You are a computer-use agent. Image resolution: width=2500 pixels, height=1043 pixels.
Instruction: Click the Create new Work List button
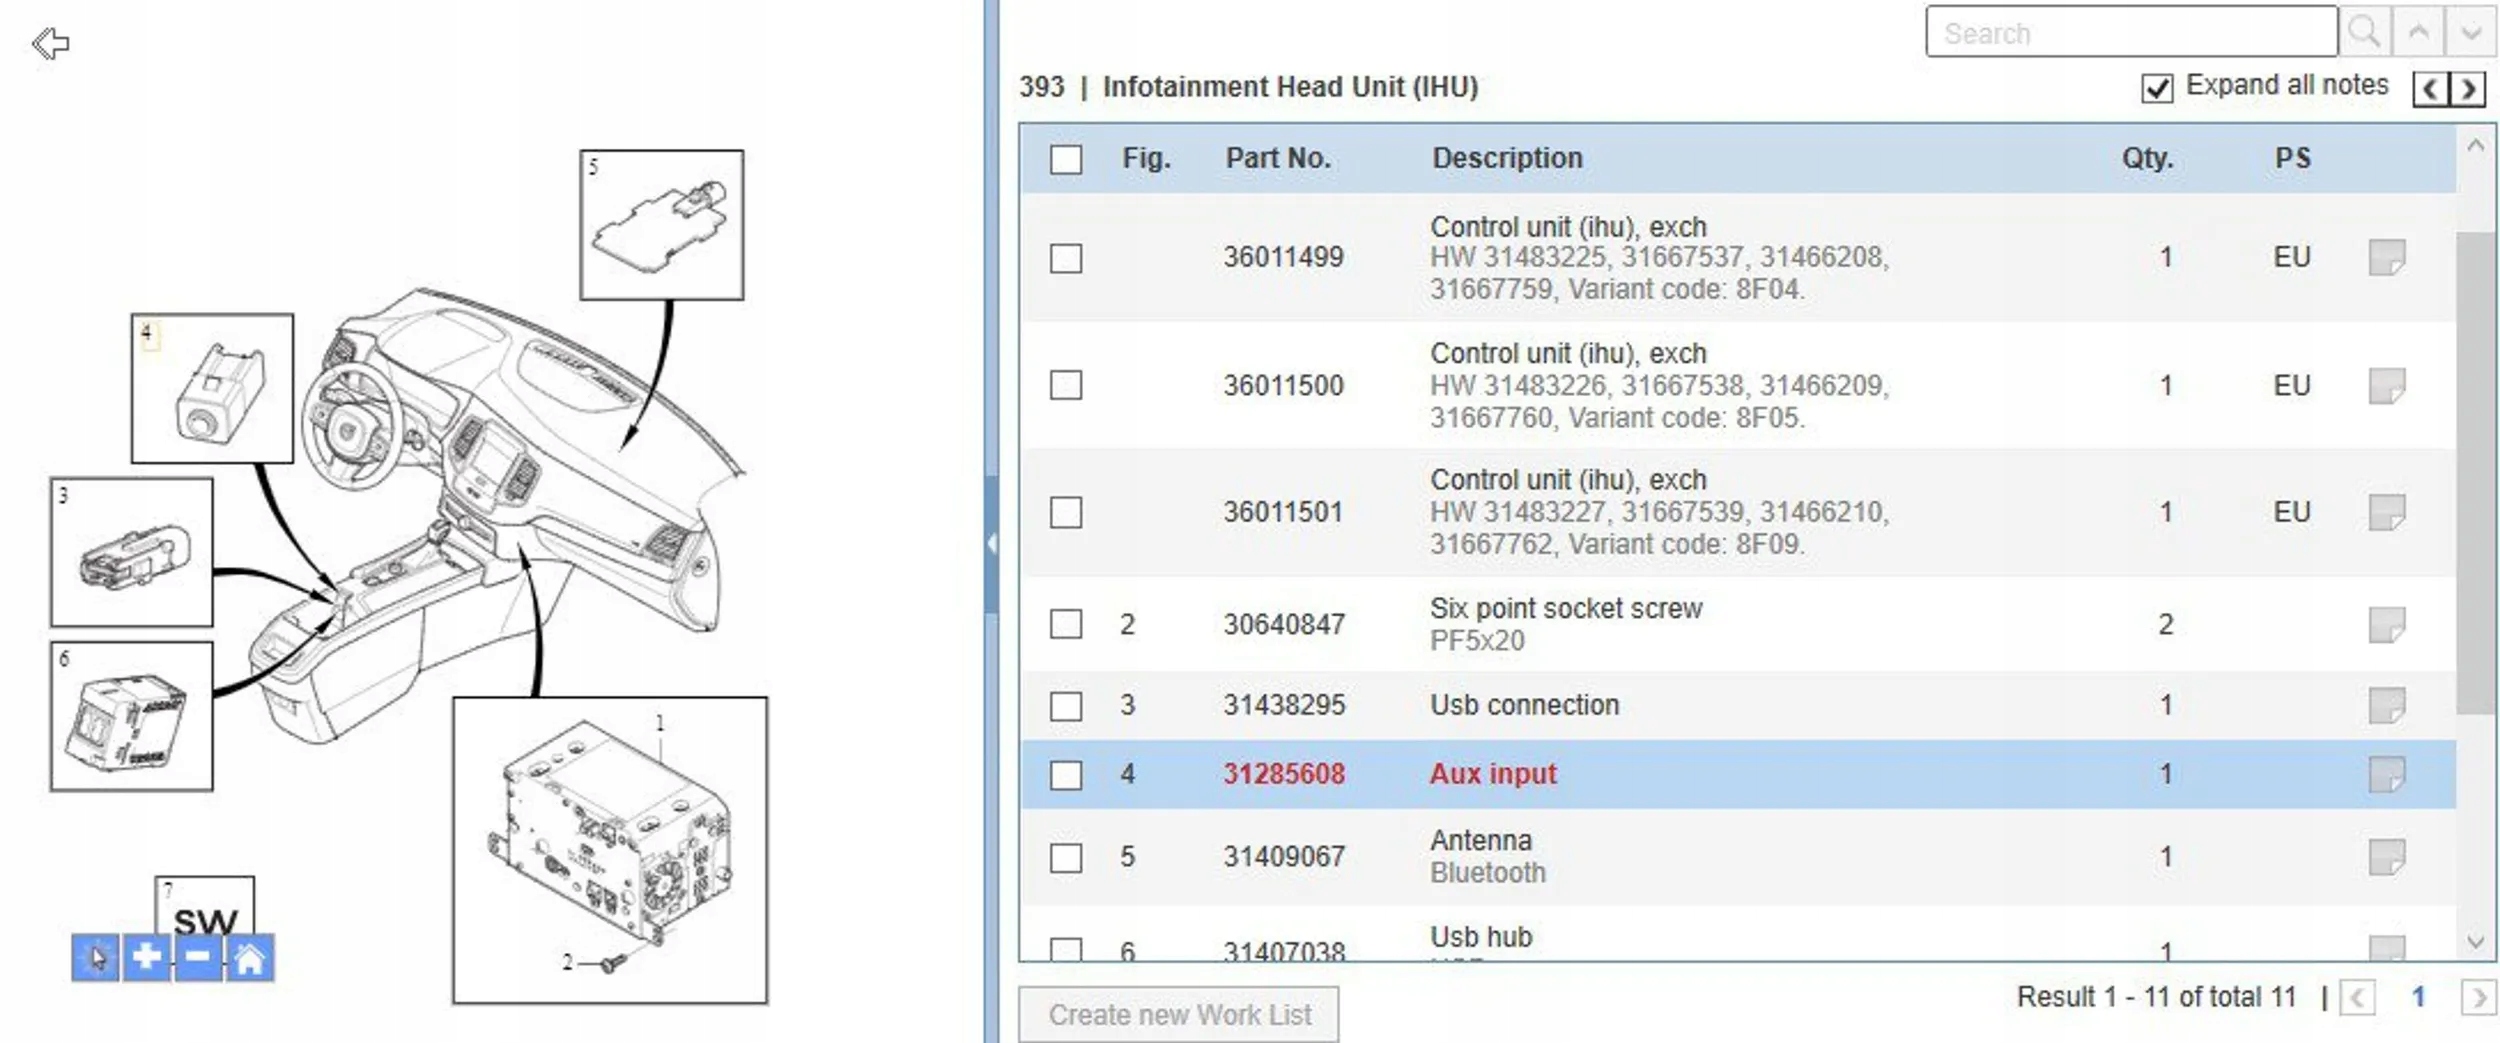1179,1015
